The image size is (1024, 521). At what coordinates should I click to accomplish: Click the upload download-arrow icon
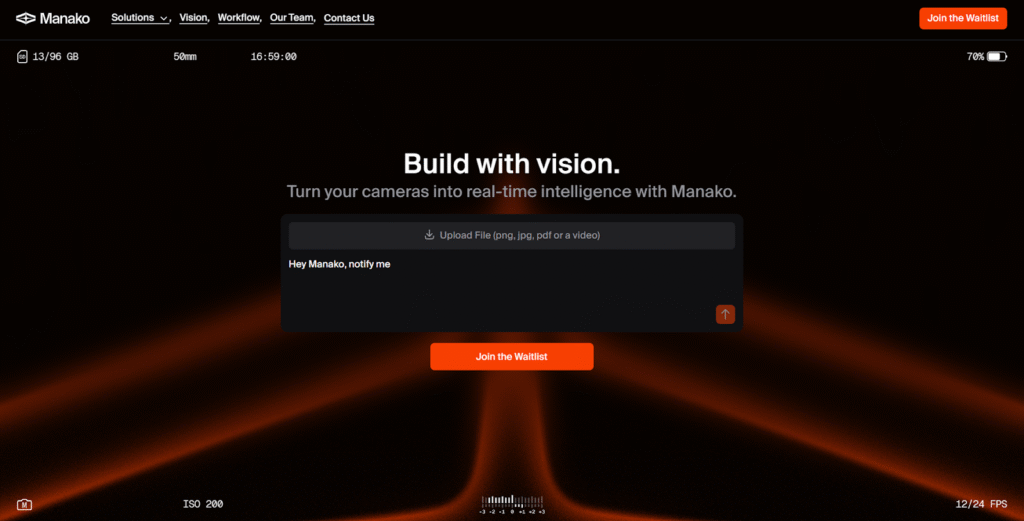[x=429, y=235]
